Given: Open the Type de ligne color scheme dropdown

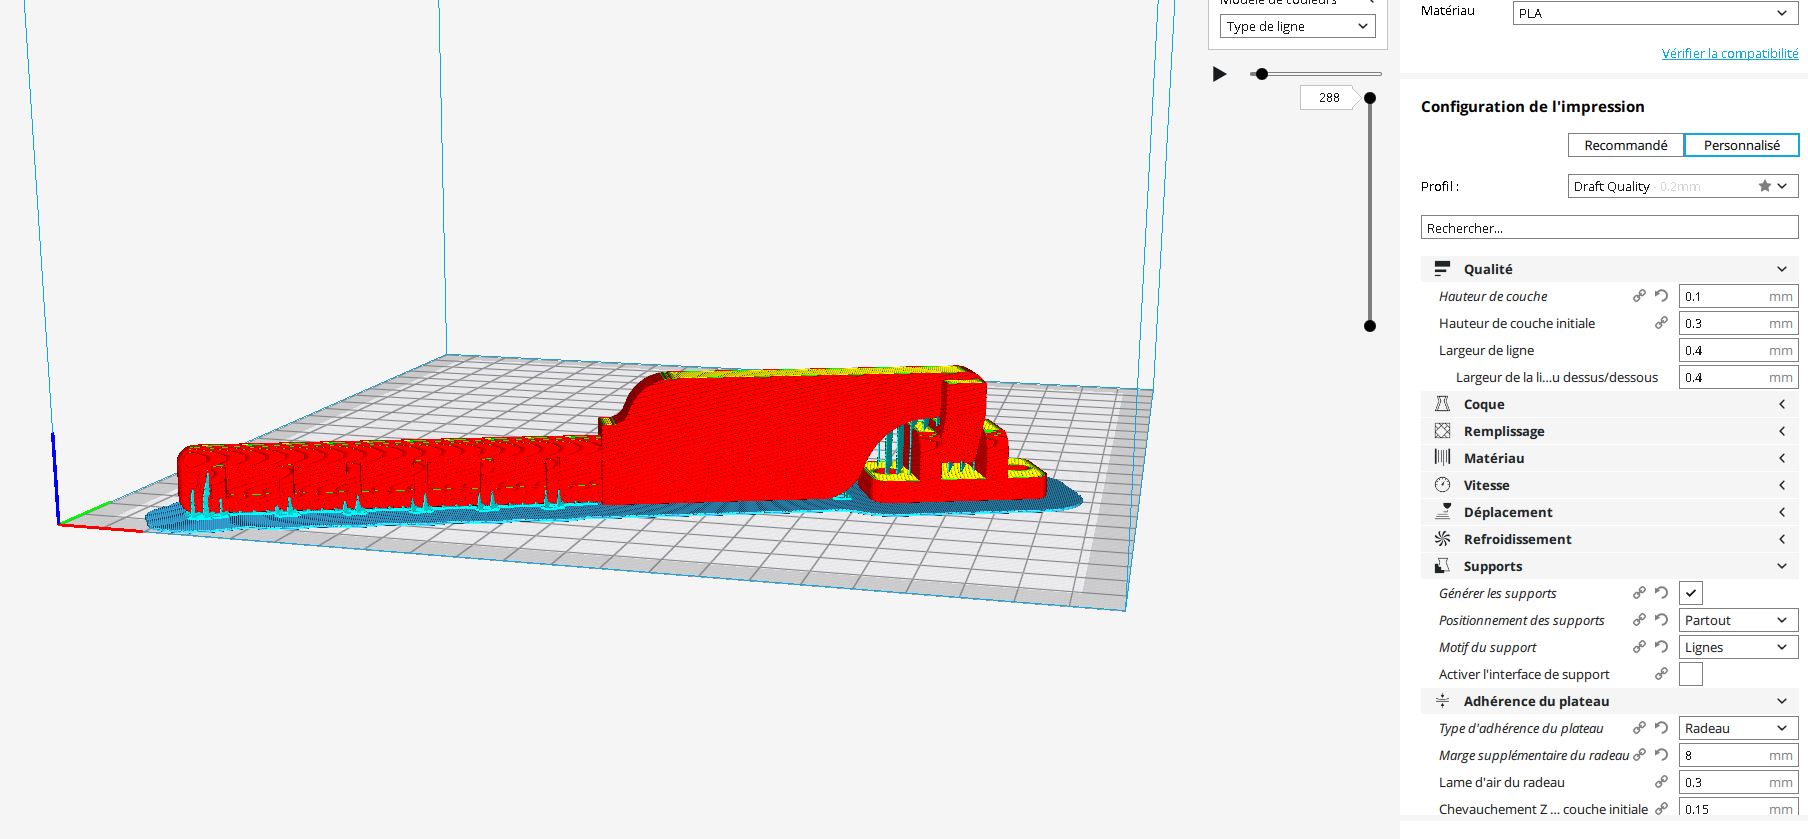Looking at the screenshot, I should [1298, 27].
